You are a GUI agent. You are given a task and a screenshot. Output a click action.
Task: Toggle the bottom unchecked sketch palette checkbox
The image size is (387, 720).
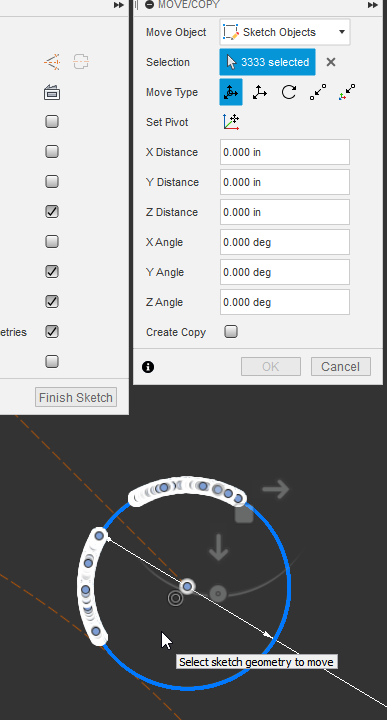(x=52, y=361)
